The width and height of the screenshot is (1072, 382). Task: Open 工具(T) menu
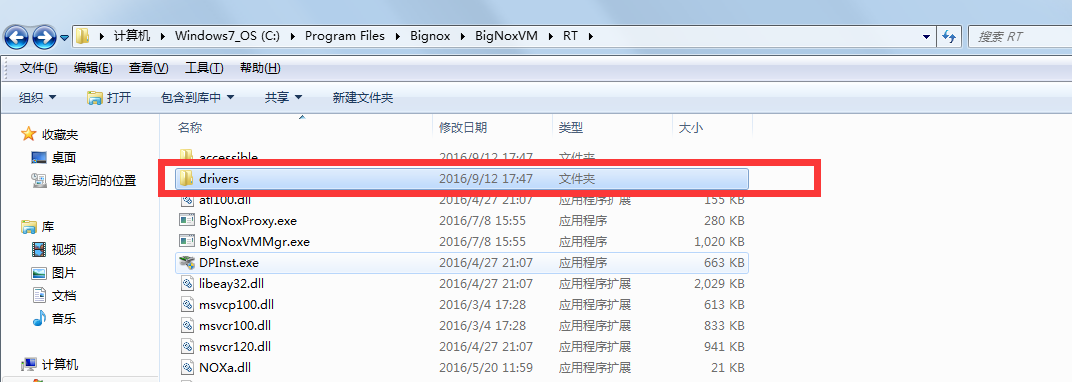click(204, 68)
